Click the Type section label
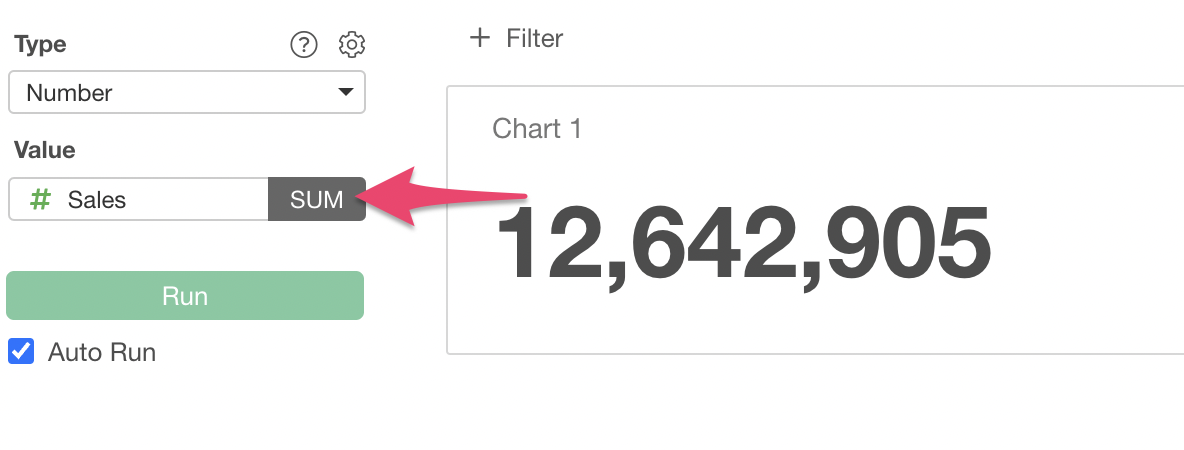 point(40,45)
